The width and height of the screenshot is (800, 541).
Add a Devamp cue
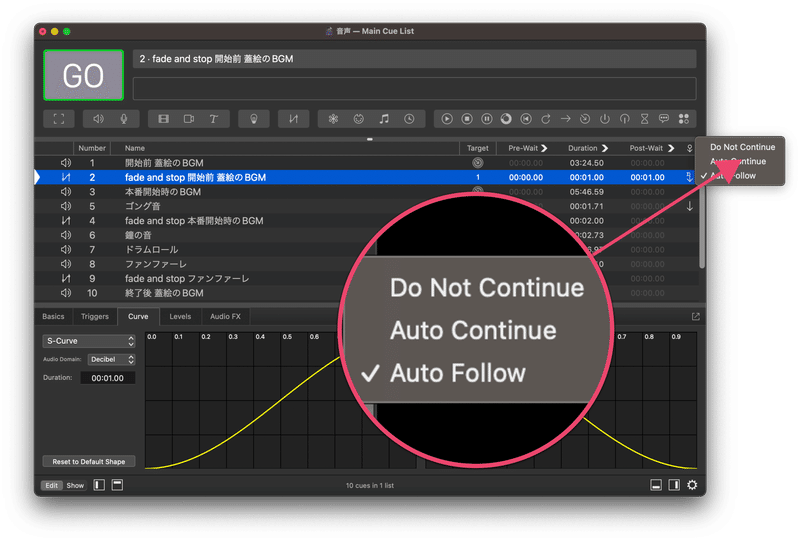[546, 119]
